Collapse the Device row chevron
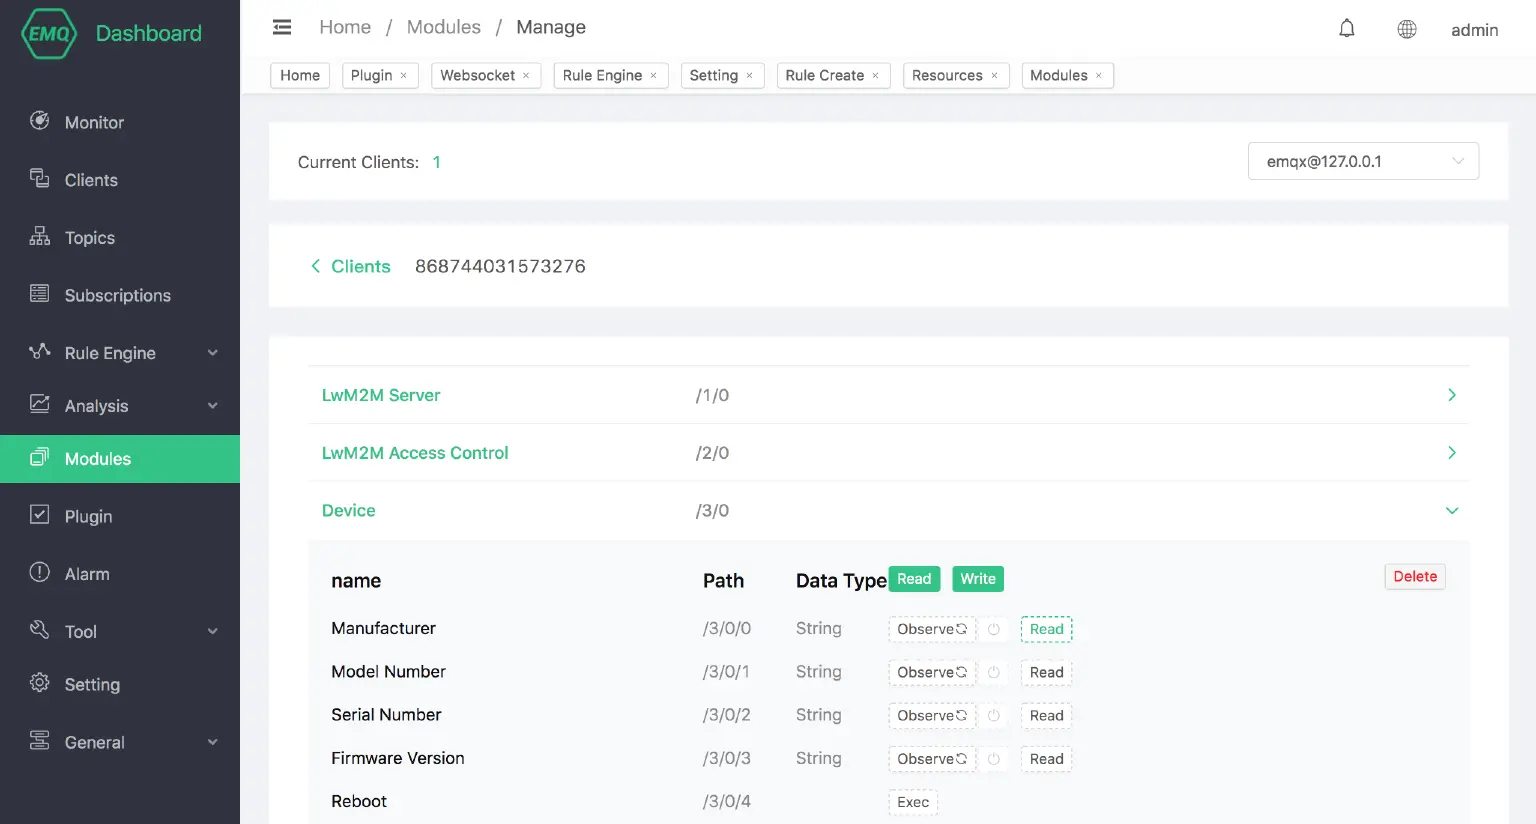1536x824 pixels. tap(1451, 511)
